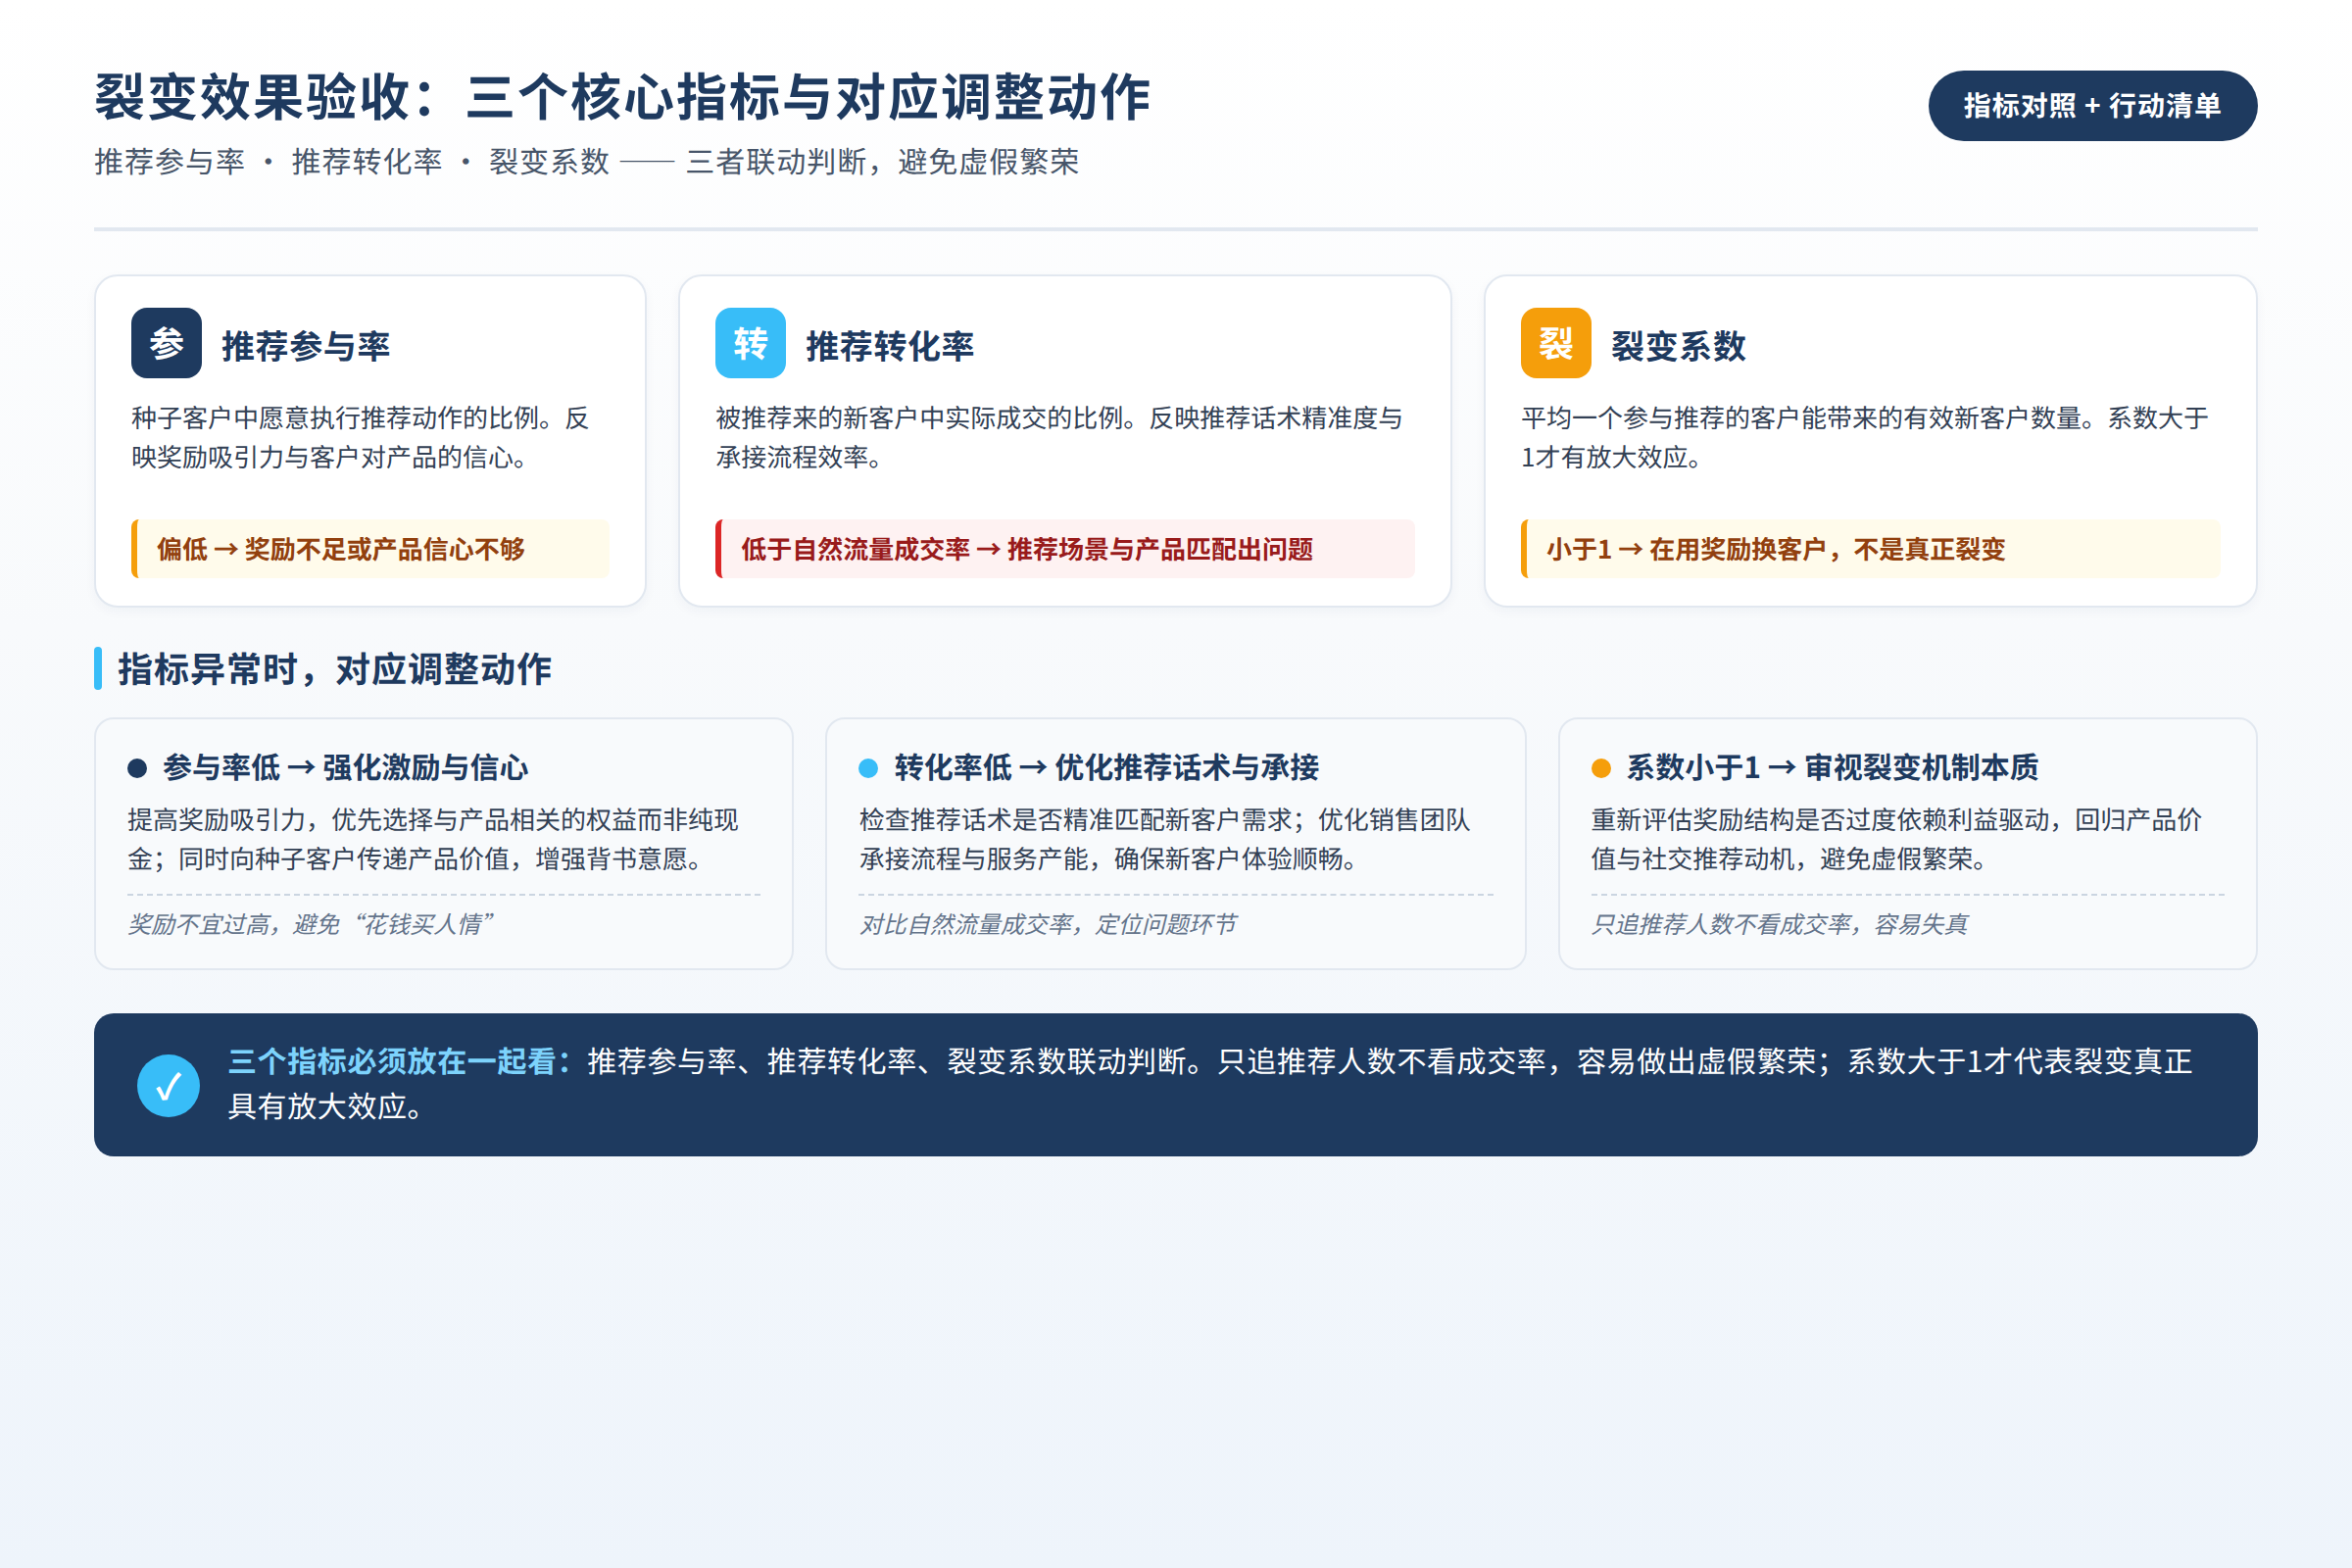Image resolution: width=2352 pixels, height=1568 pixels.
Task: Click the dark blue 参 icon badge
Action: click(x=166, y=343)
